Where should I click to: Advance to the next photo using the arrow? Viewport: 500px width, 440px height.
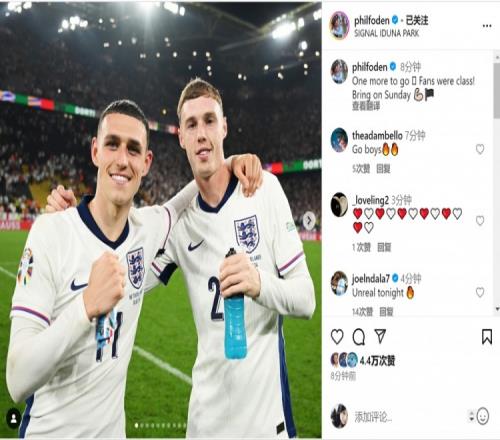pos(309,220)
